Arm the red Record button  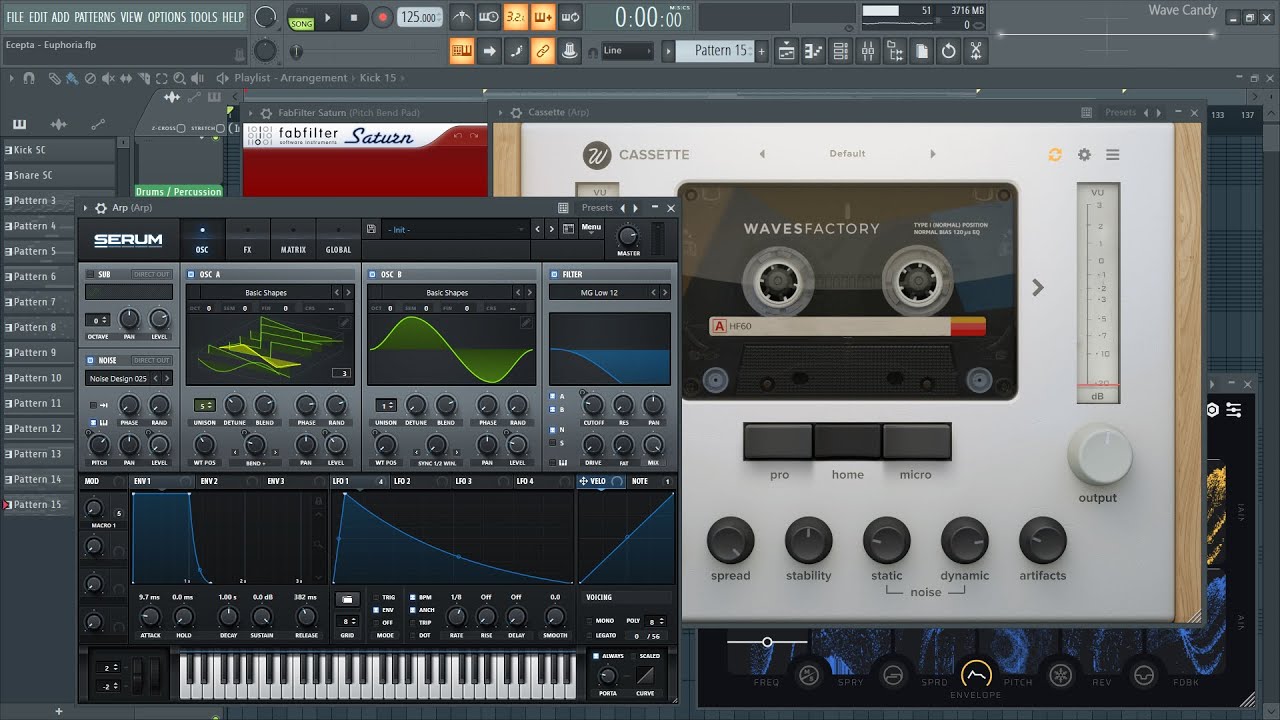[382, 17]
